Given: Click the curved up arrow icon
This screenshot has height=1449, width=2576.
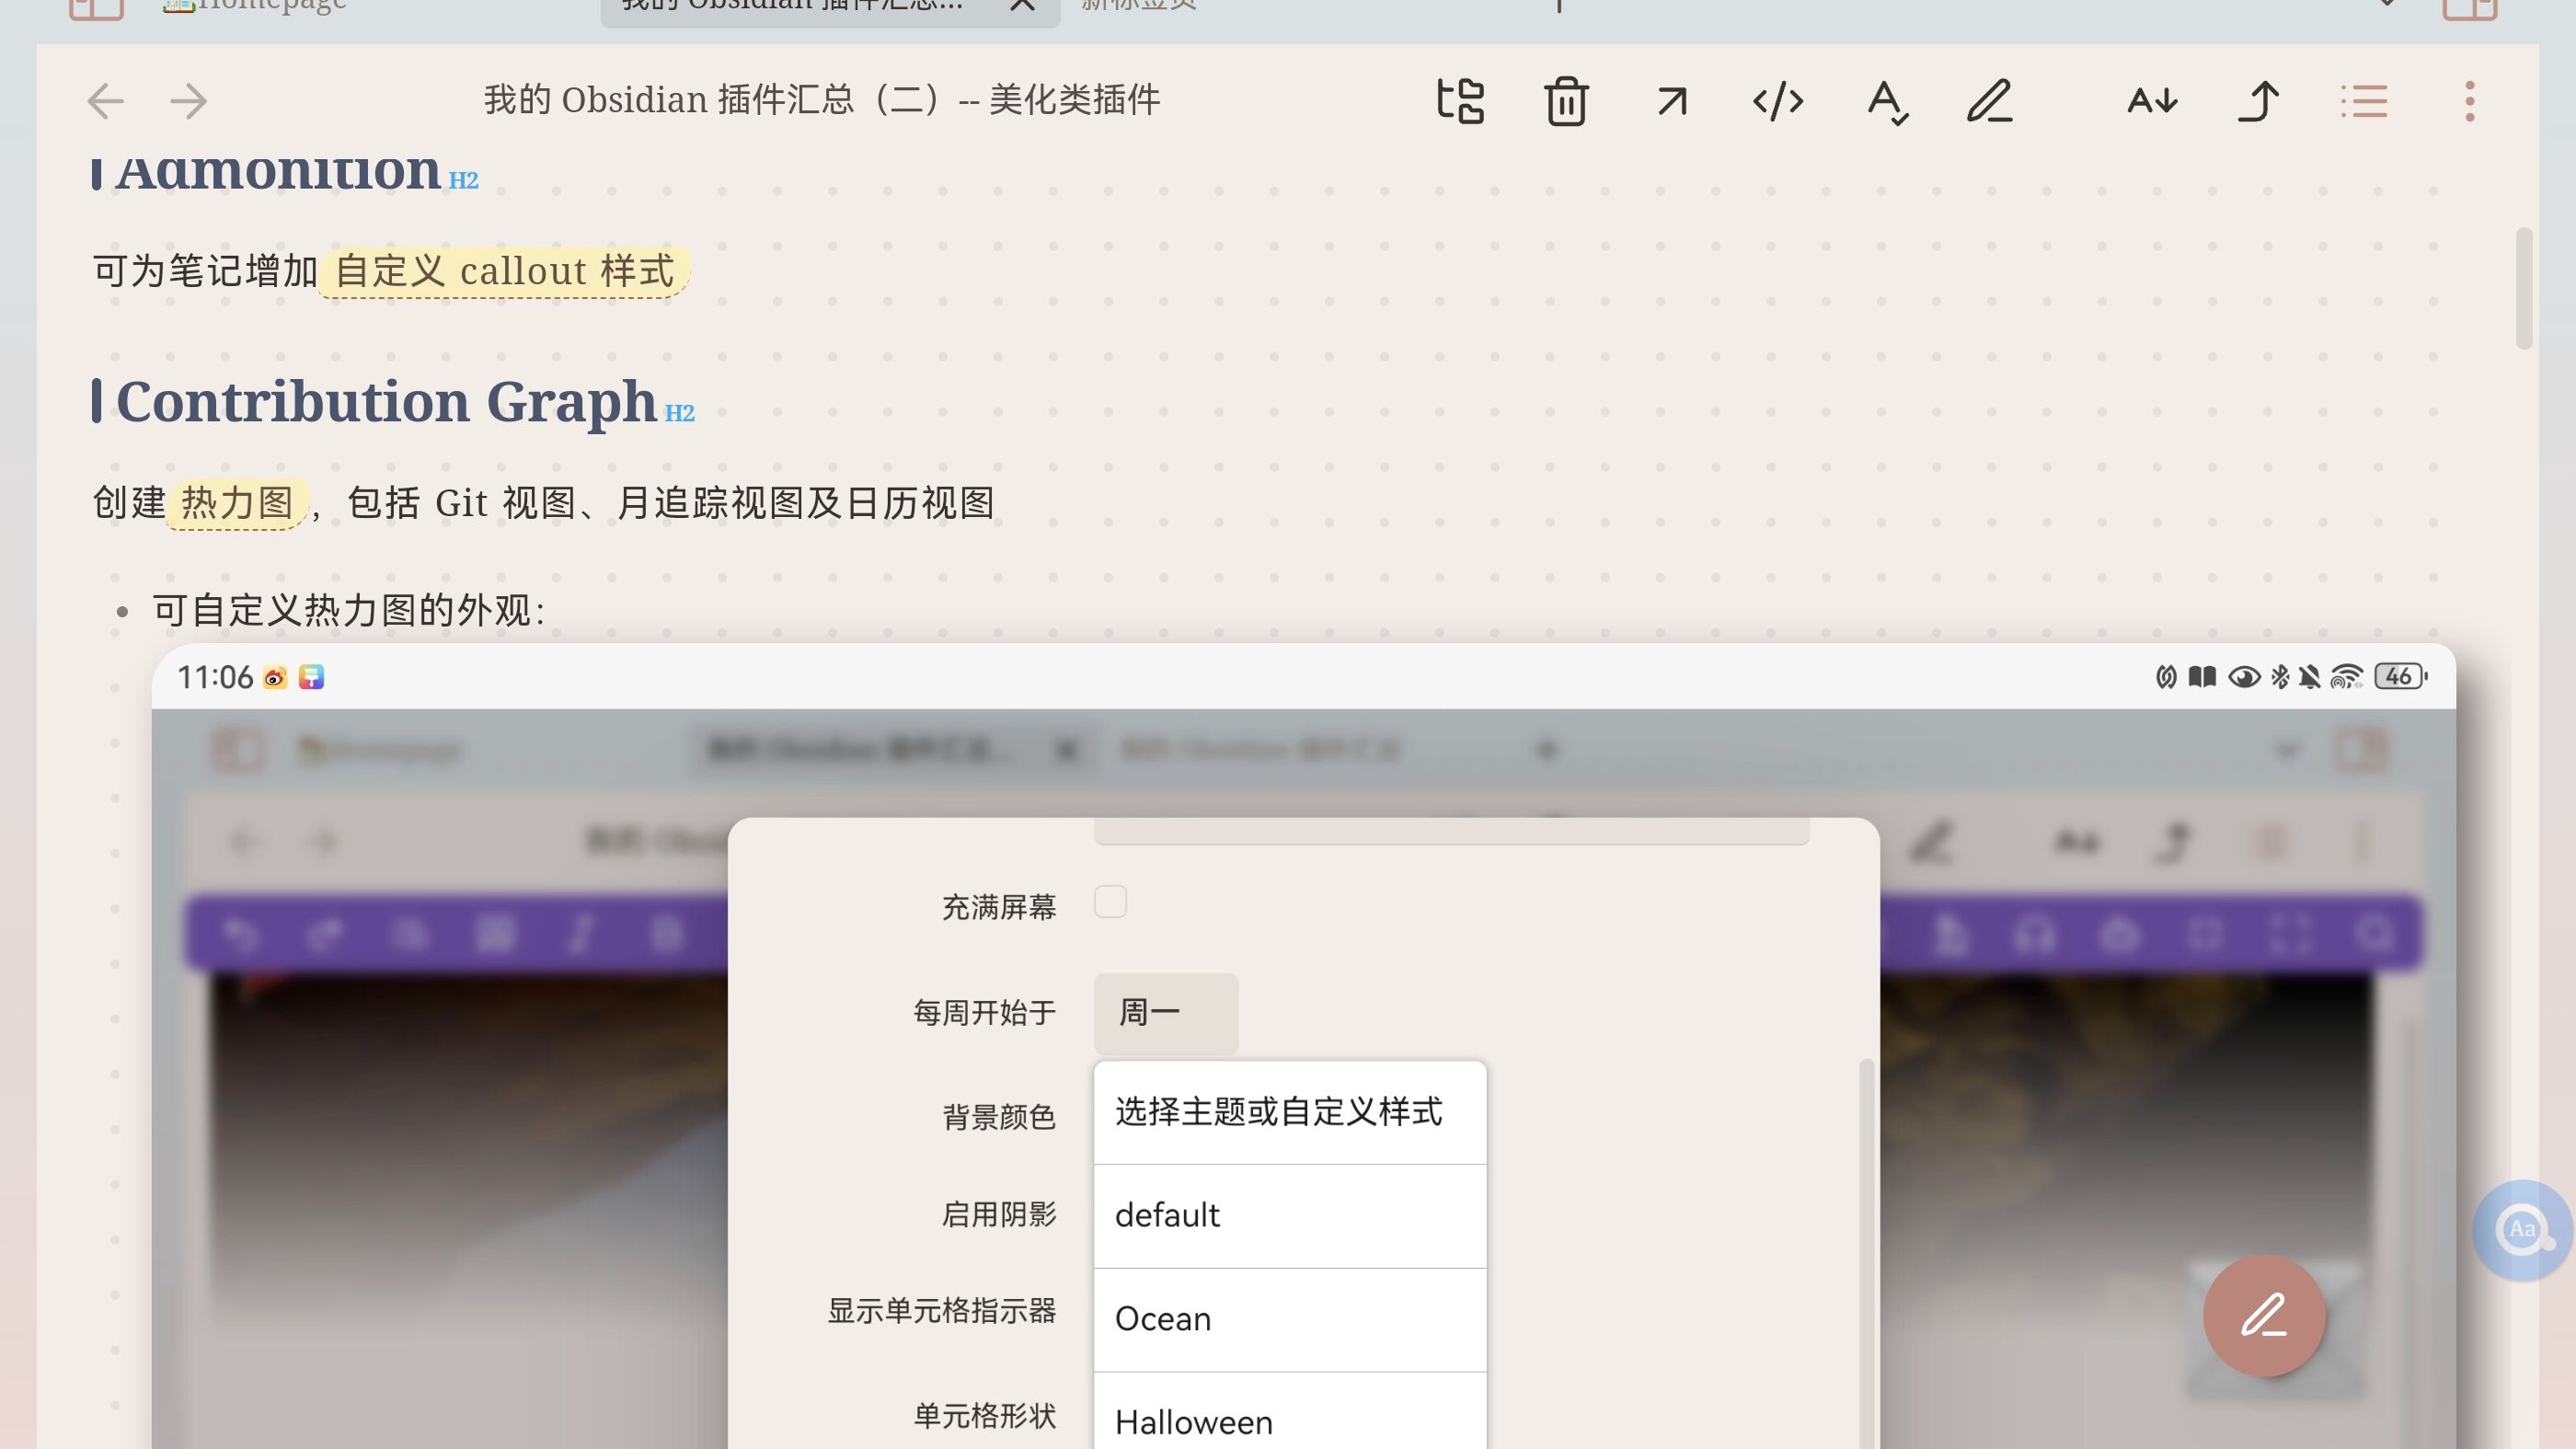Looking at the screenshot, I should pyautogui.click(x=2258, y=101).
